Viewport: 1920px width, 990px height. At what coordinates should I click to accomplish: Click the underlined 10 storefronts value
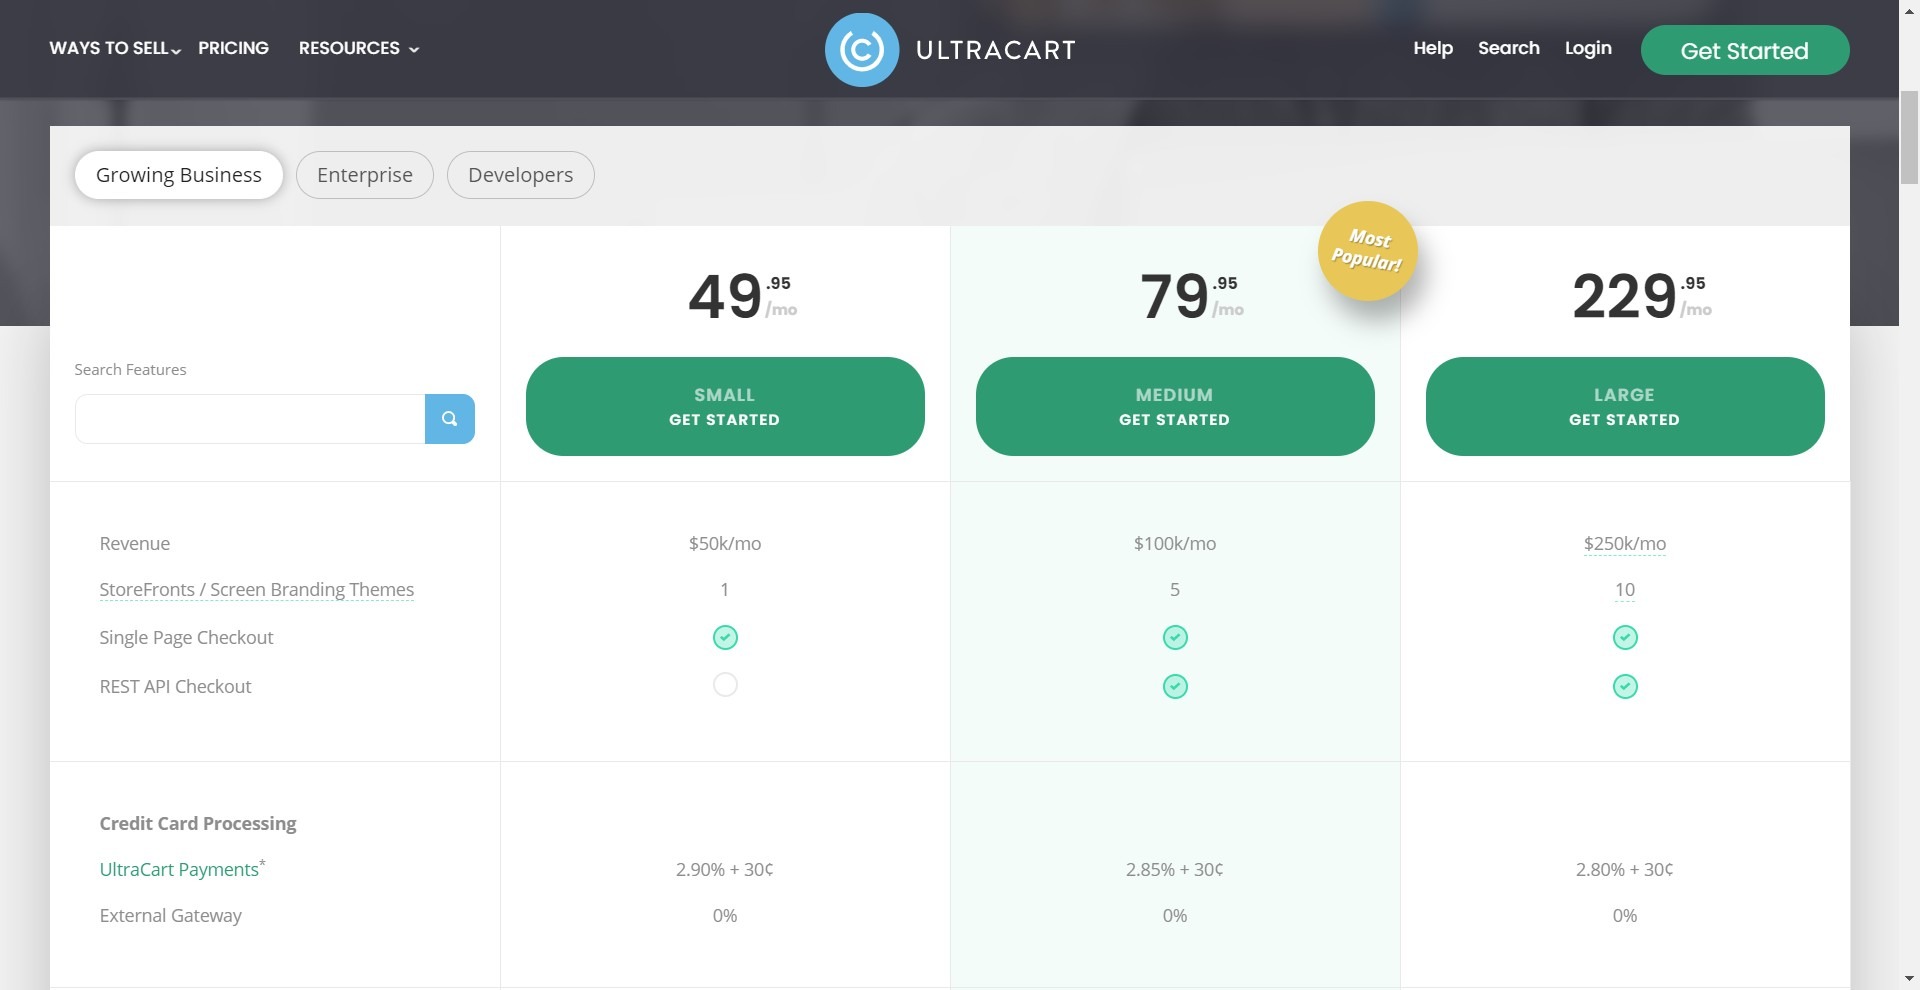pos(1625,590)
